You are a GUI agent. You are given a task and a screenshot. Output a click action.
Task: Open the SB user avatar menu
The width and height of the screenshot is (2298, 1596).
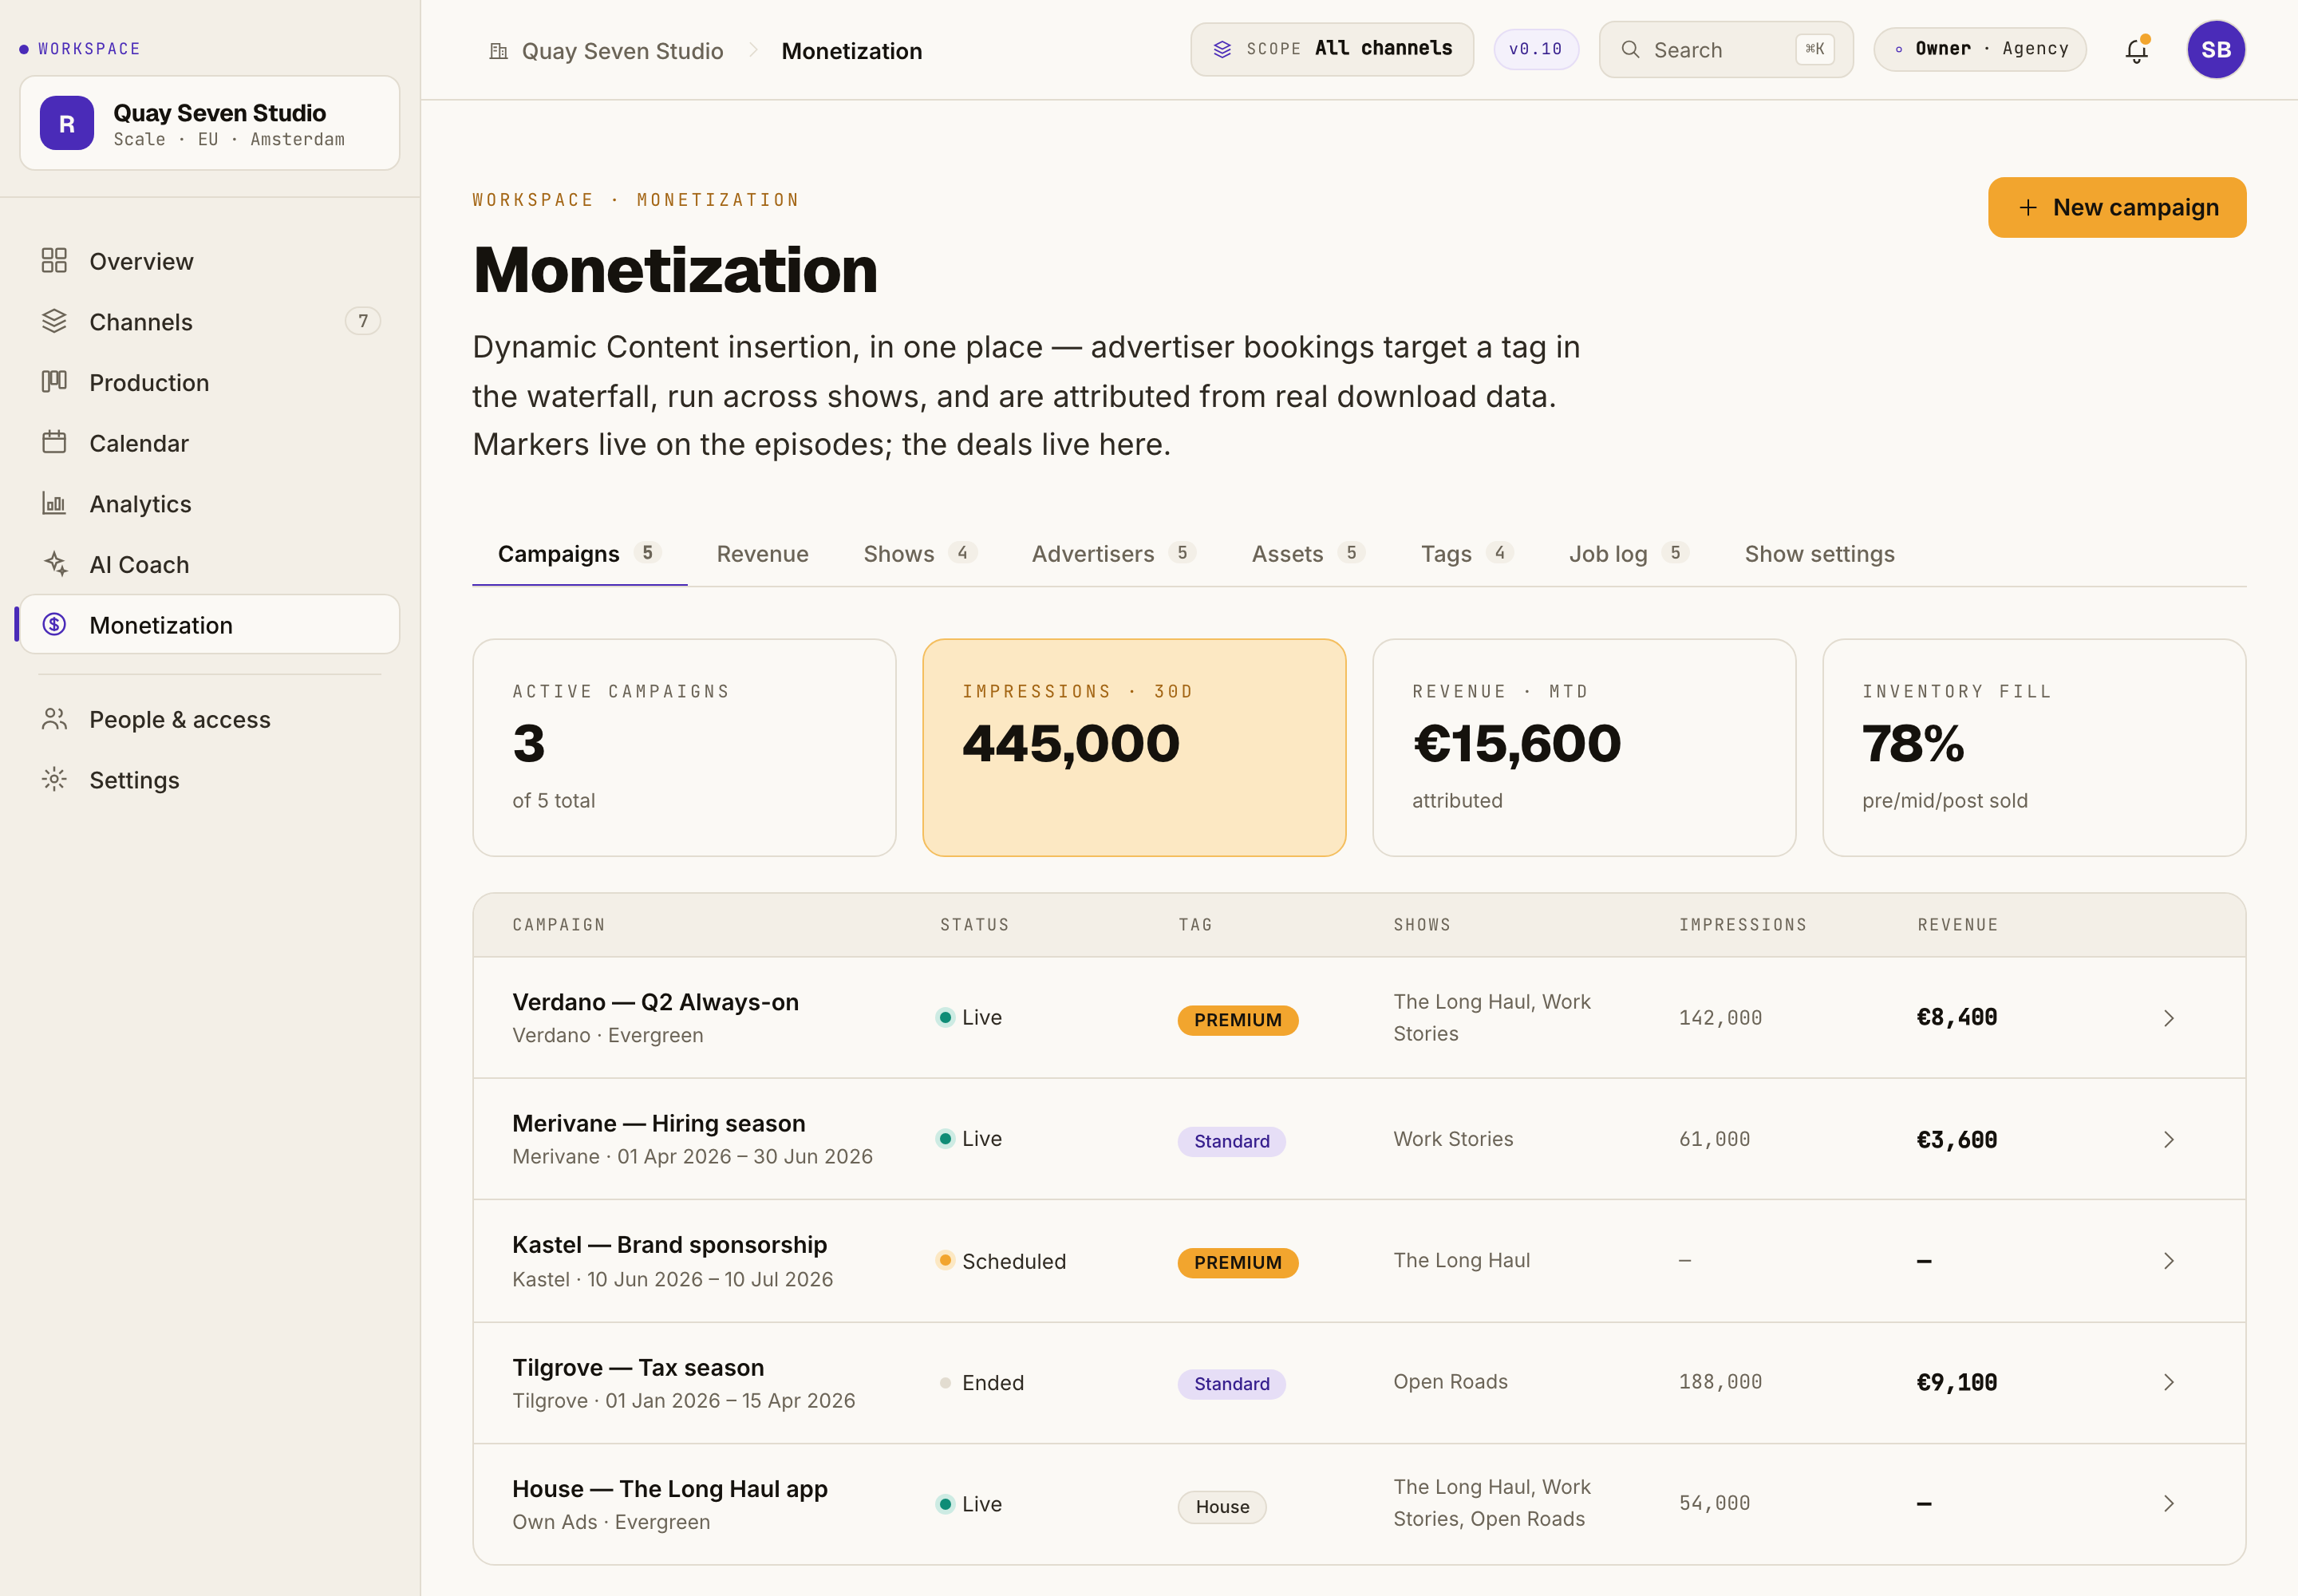(2216, 50)
